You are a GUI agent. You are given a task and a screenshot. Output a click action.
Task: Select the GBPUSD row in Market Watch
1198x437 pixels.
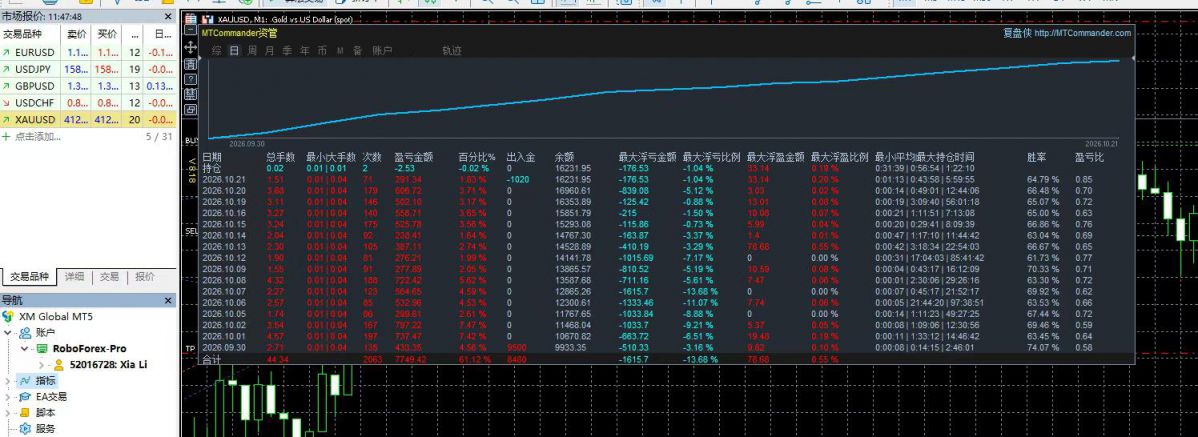click(x=89, y=86)
